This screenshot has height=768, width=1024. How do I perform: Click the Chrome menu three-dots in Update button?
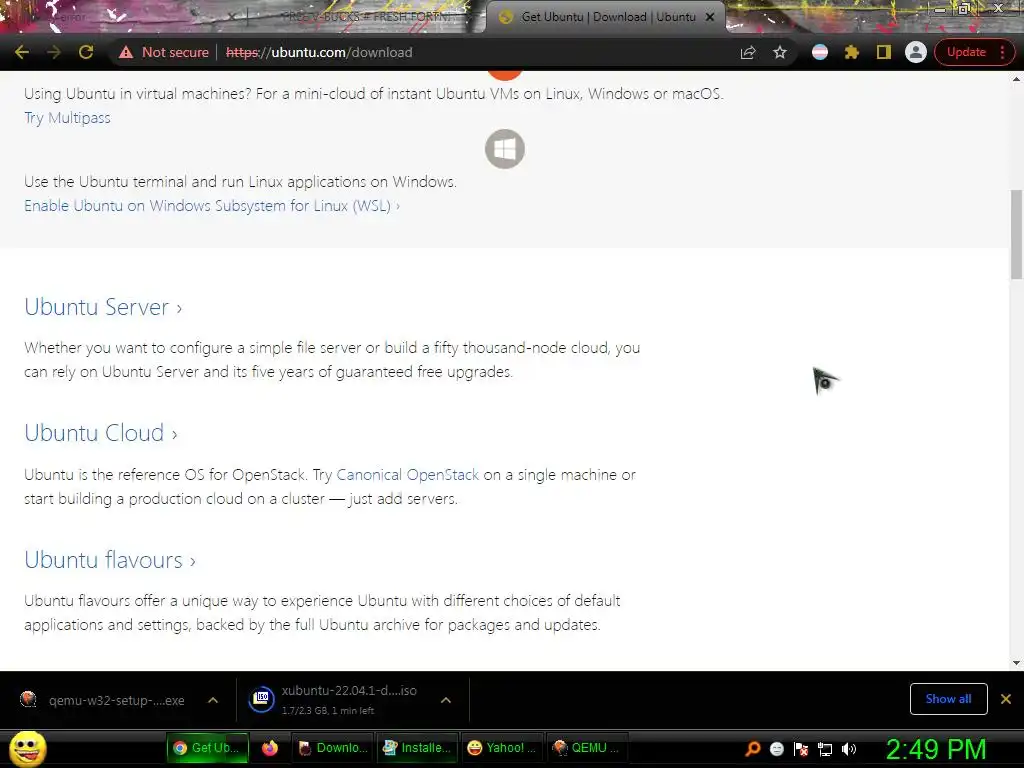(1002, 52)
